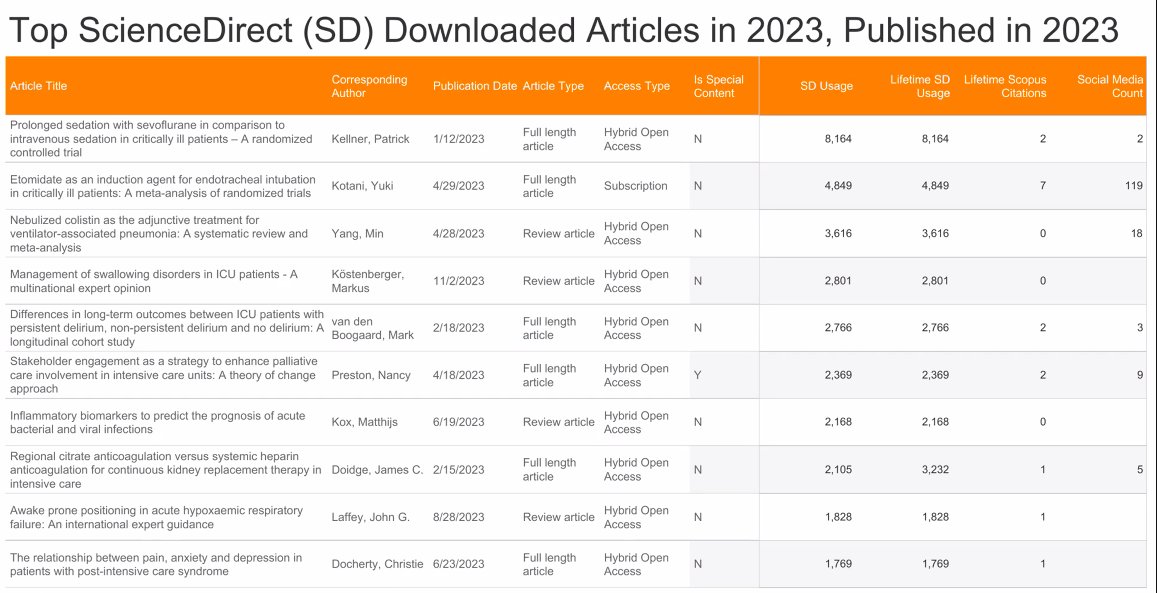The width and height of the screenshot is (1157, 593).
Task: Click social media count 18
Action: coord(1137,233)
